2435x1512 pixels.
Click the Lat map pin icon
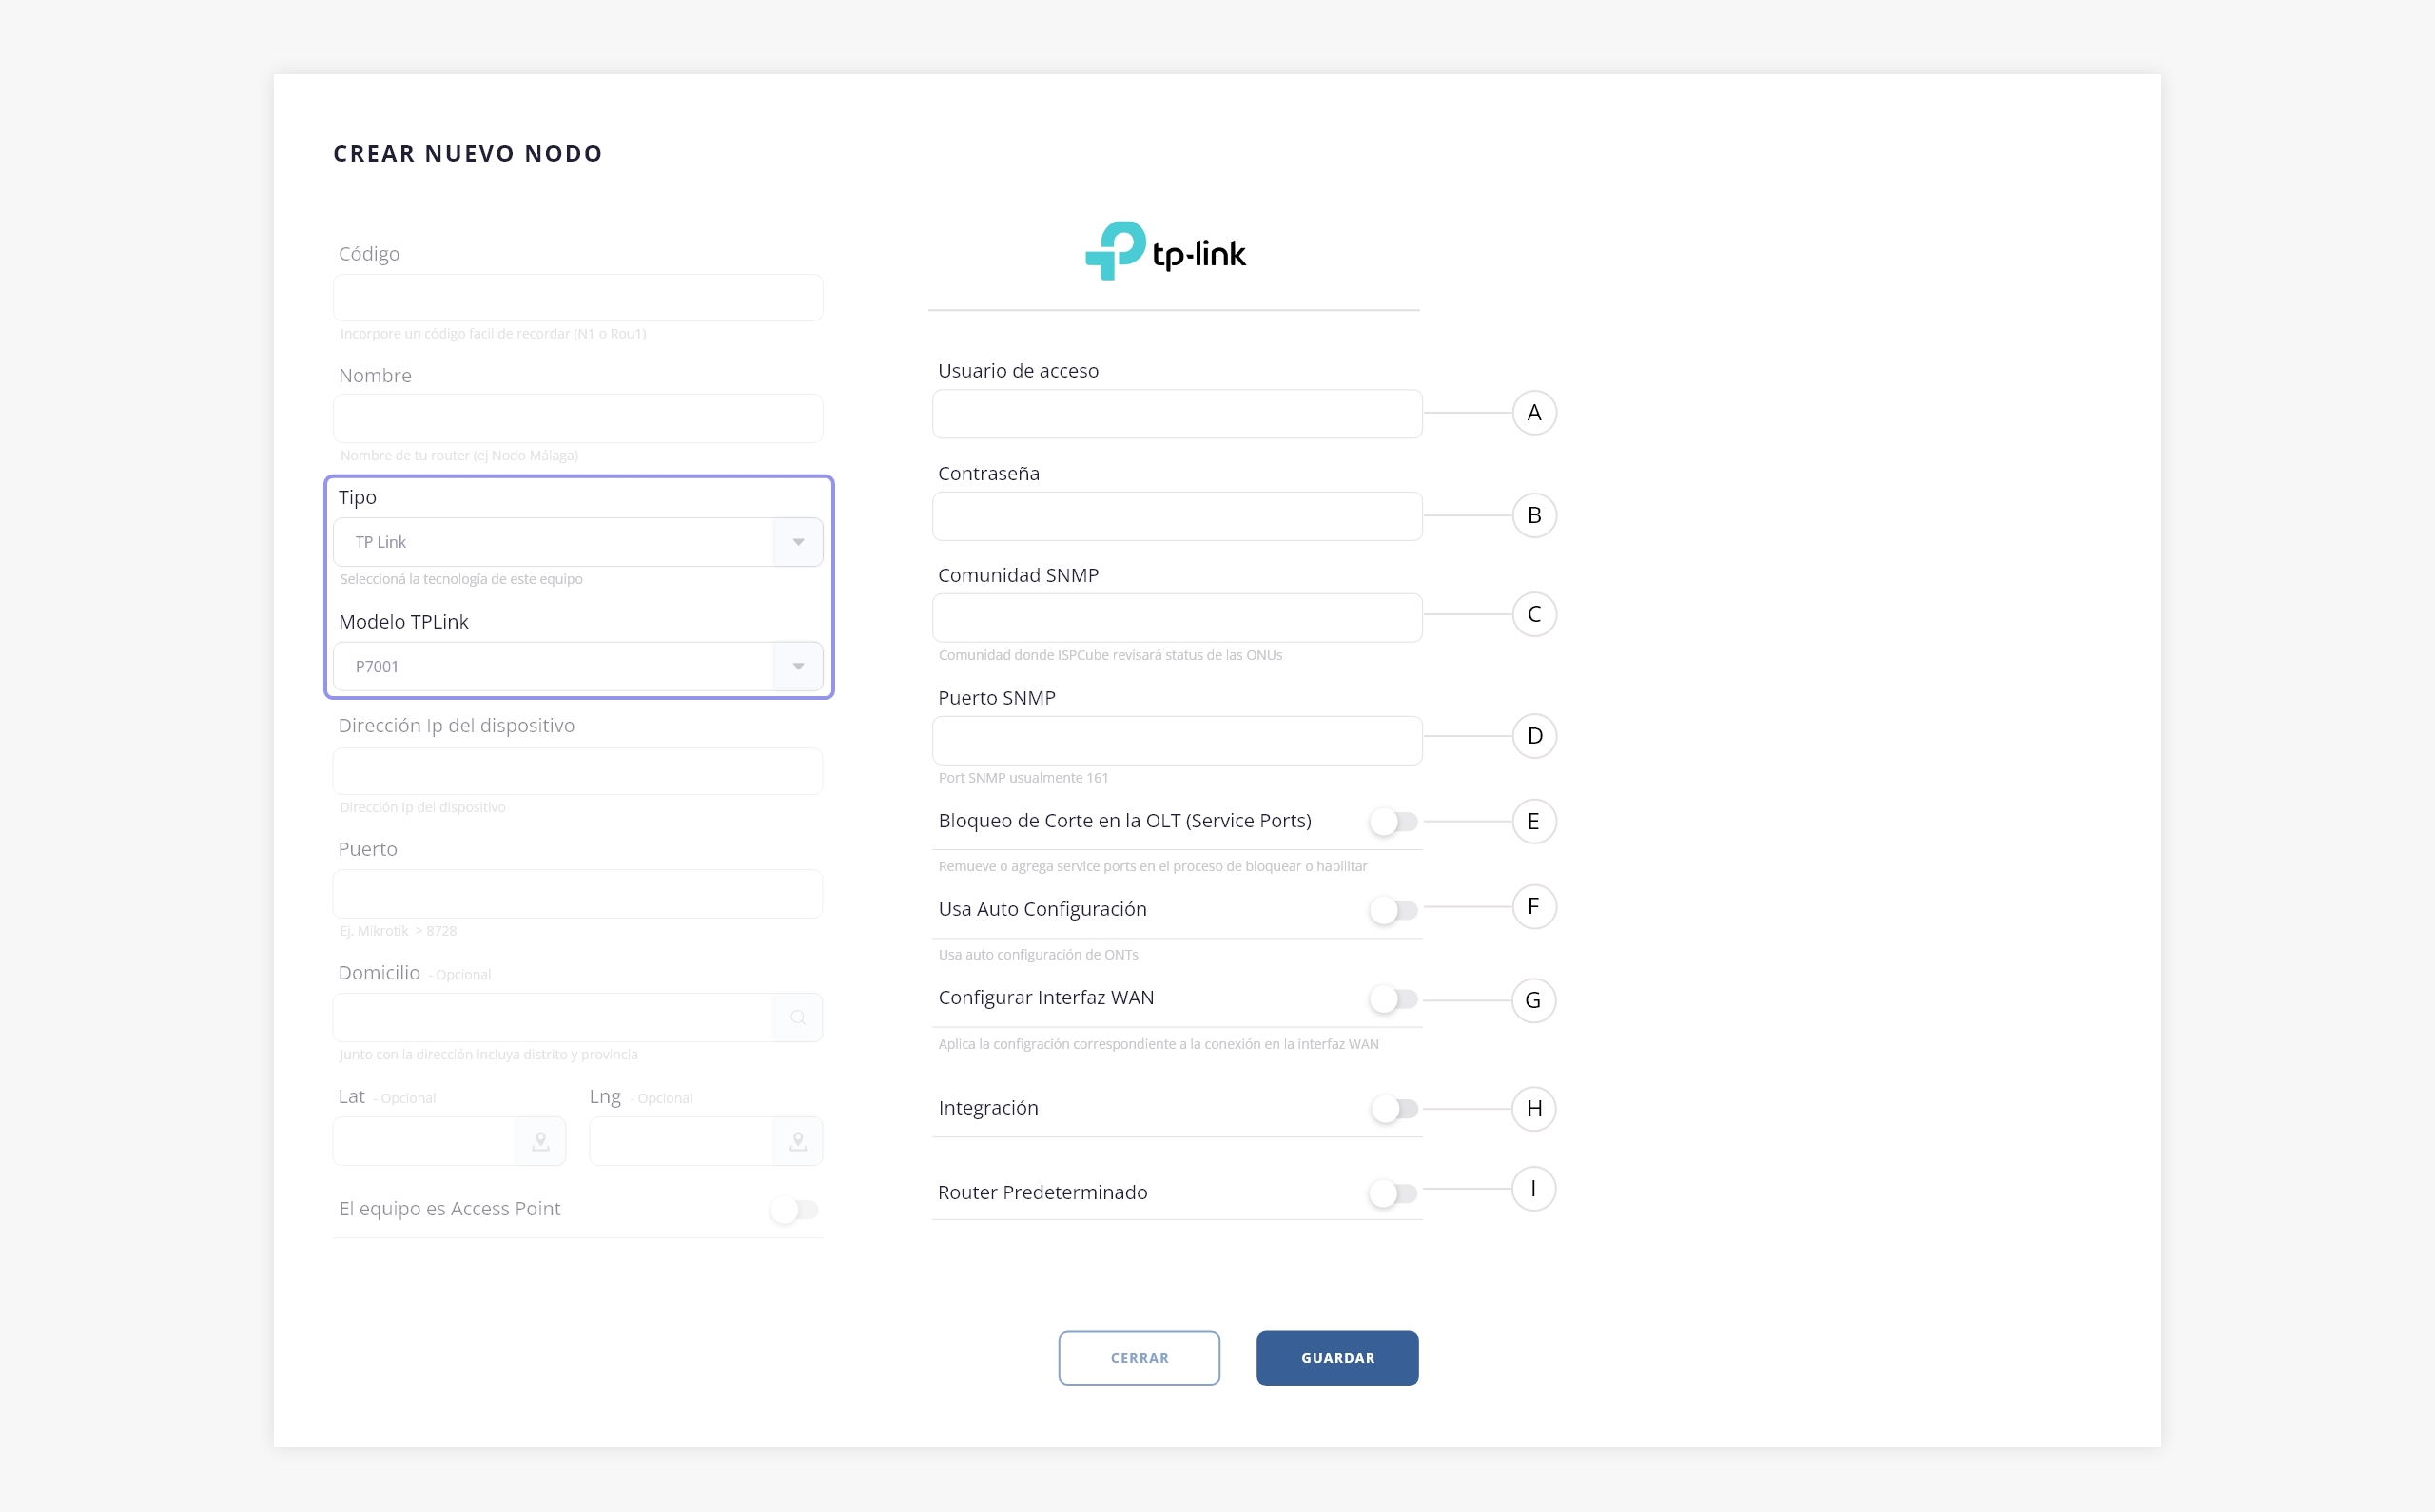click(540, 1141)
